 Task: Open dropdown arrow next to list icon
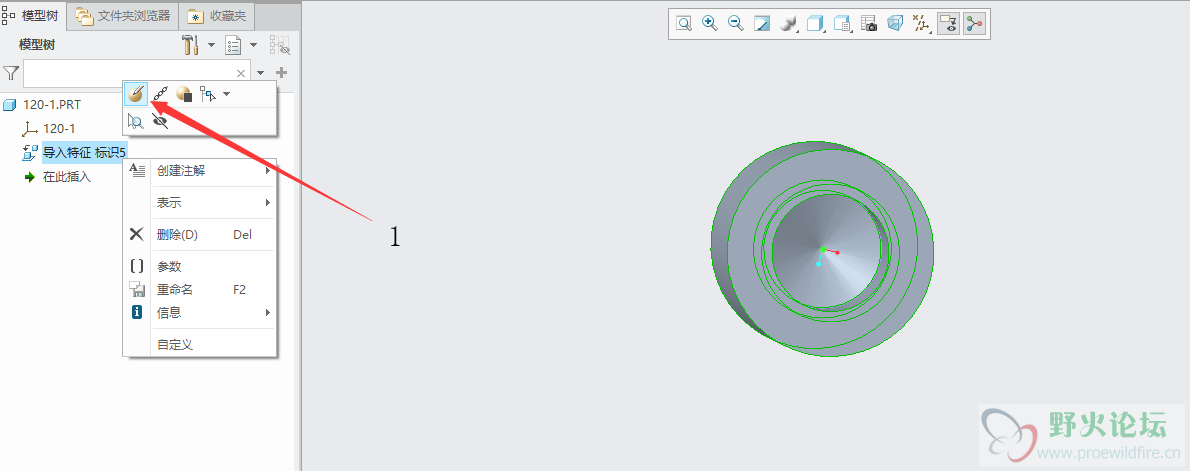[x=253, y=46]
